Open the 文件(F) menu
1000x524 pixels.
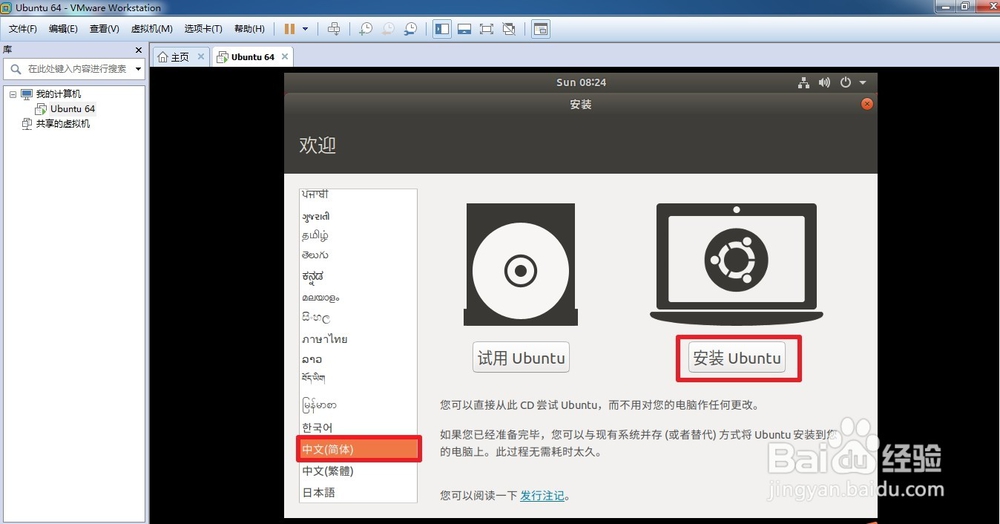pyautogui.click(x=22, y=29)
